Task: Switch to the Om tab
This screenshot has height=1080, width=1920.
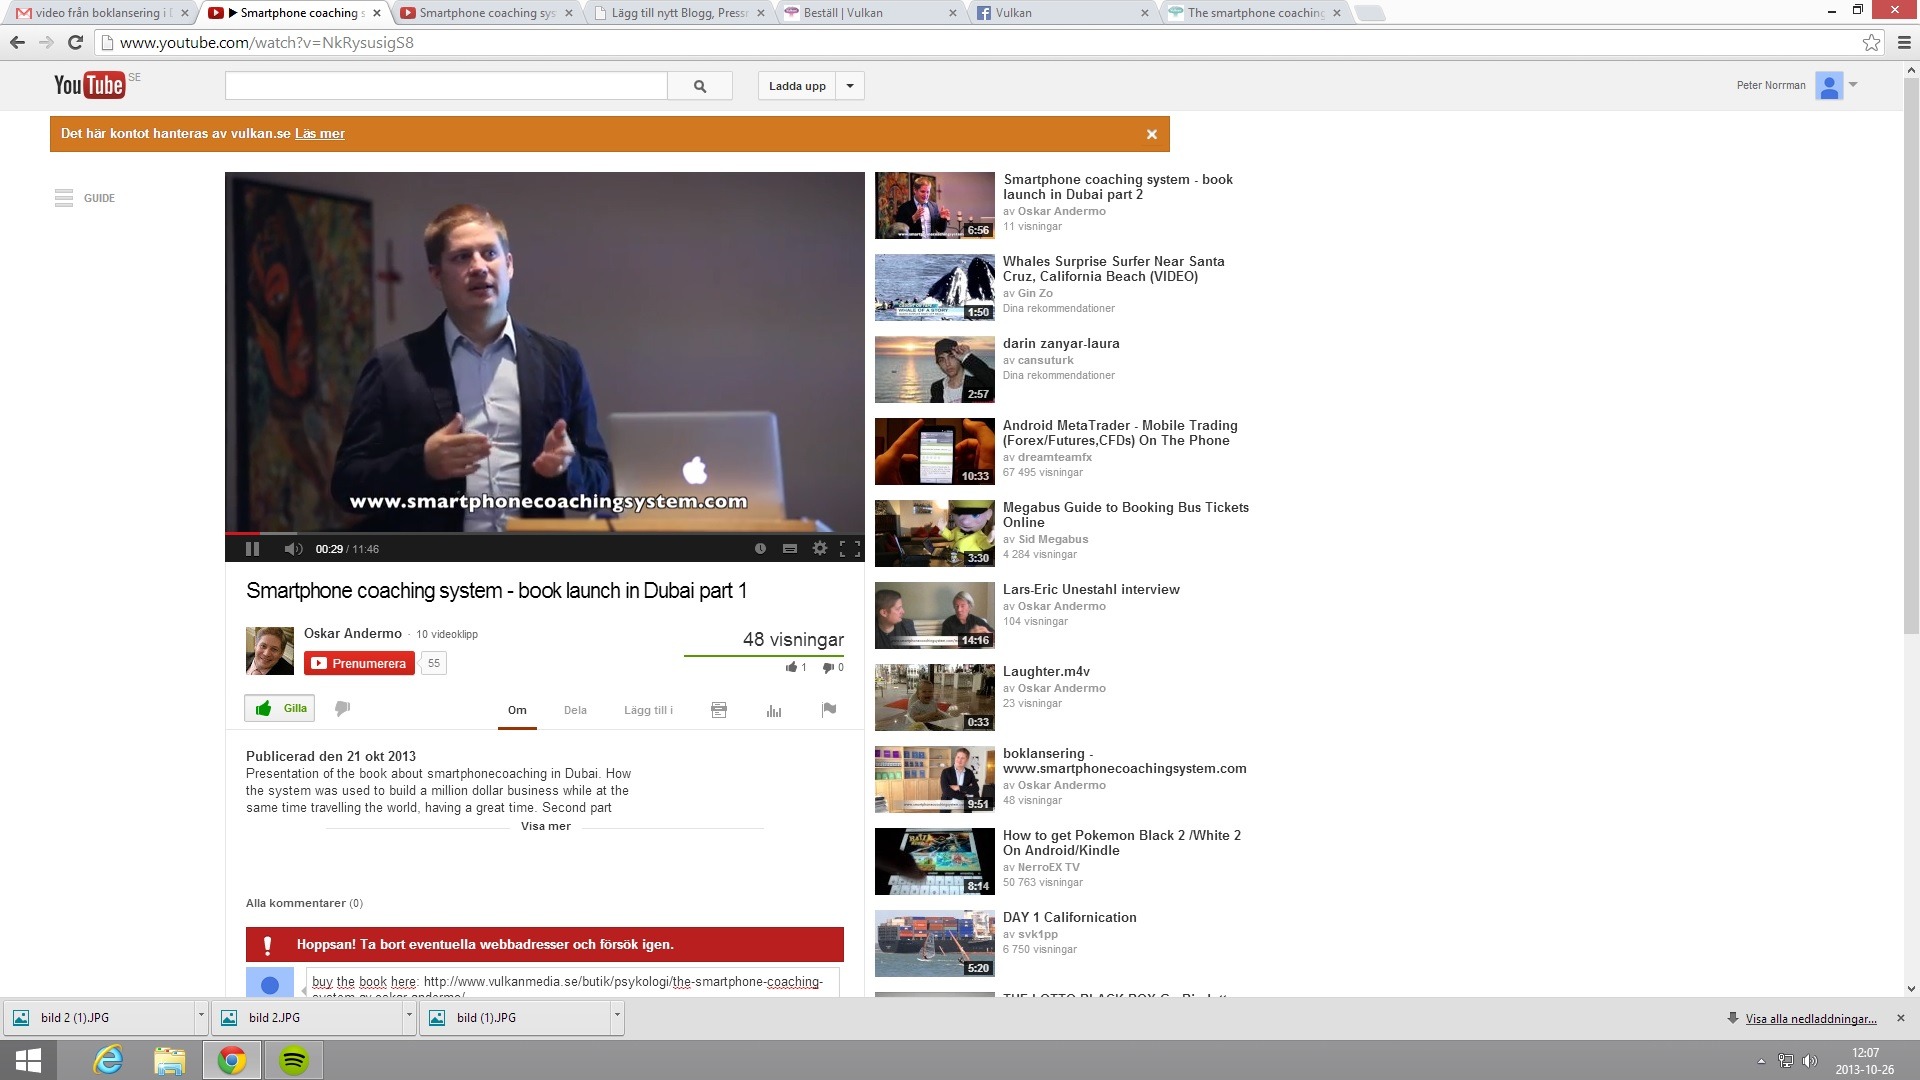Action: (x=517, y=710)
